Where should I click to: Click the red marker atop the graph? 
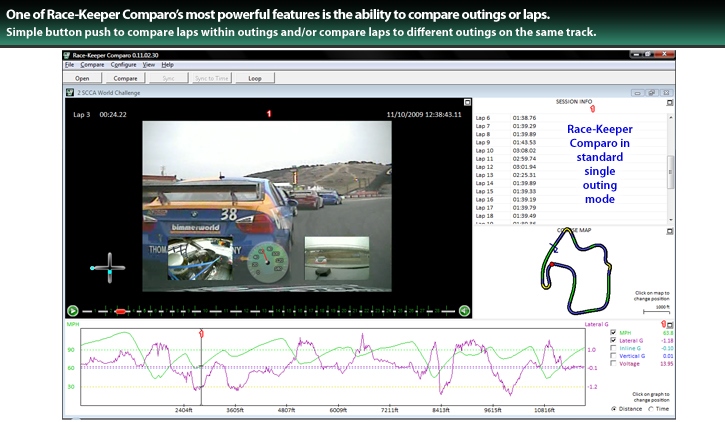coord(201,332)
